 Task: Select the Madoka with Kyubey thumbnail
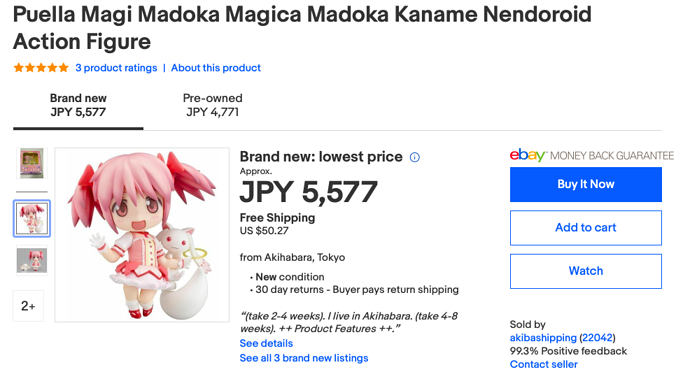32,218
